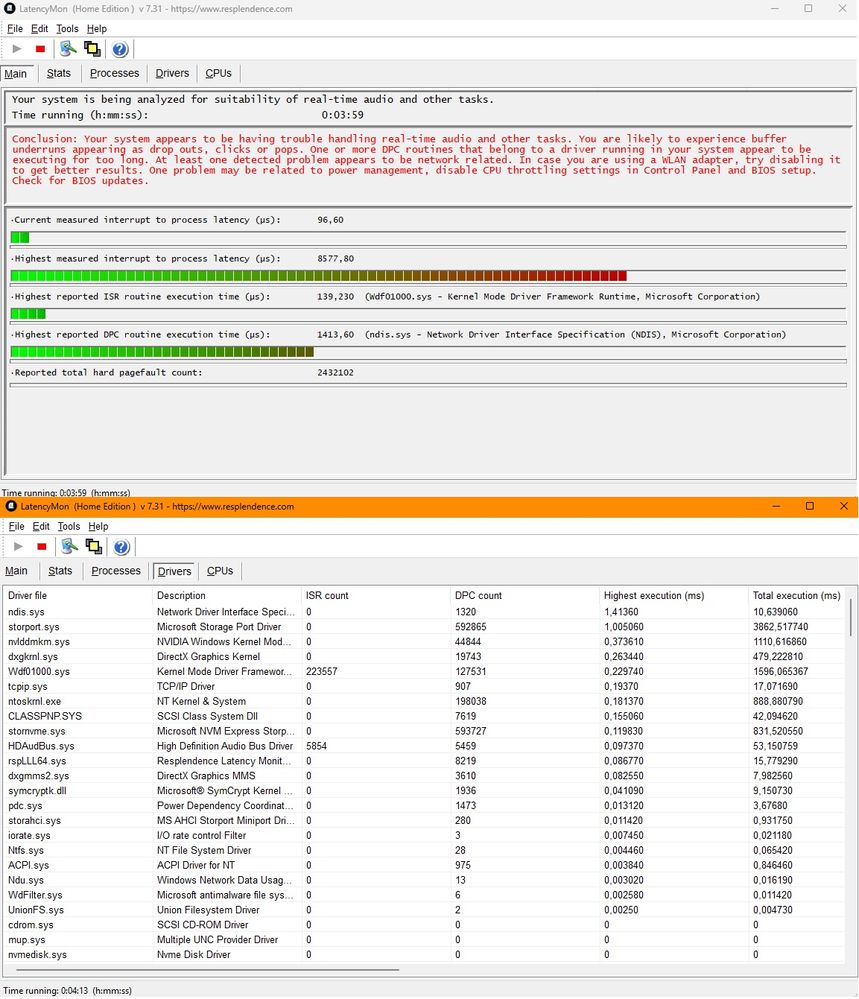Image resolution: width=859 pixels, height=999 pixels.
Task: Select the nvlddmkm.sys driver row
Action: click(x=424, y=642)
